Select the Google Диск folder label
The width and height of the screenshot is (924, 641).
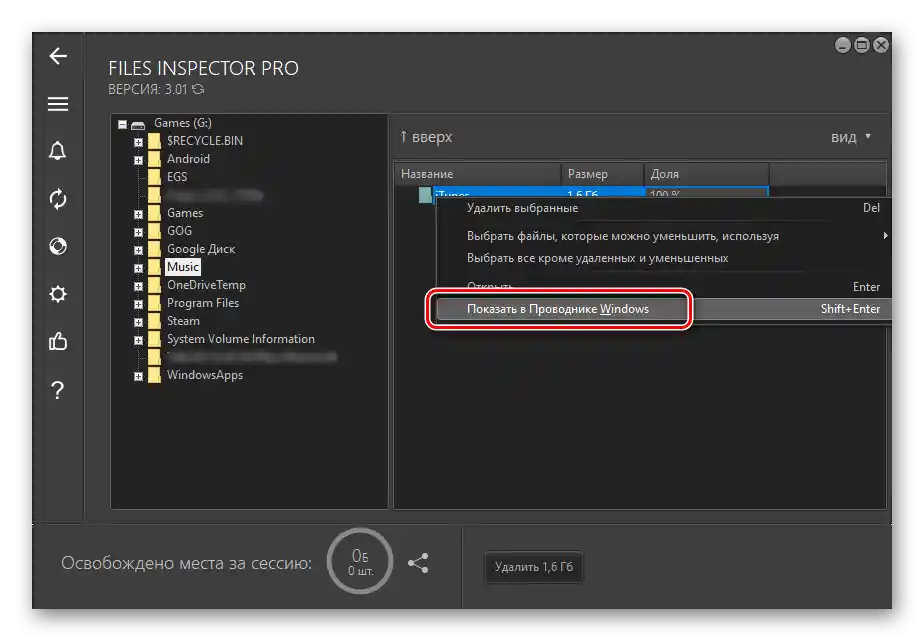200,249
